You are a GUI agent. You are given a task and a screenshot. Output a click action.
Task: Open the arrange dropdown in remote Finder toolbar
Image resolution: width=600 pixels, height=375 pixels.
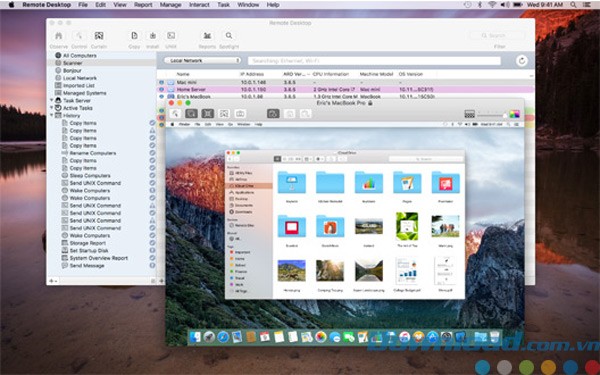(308, 159)
